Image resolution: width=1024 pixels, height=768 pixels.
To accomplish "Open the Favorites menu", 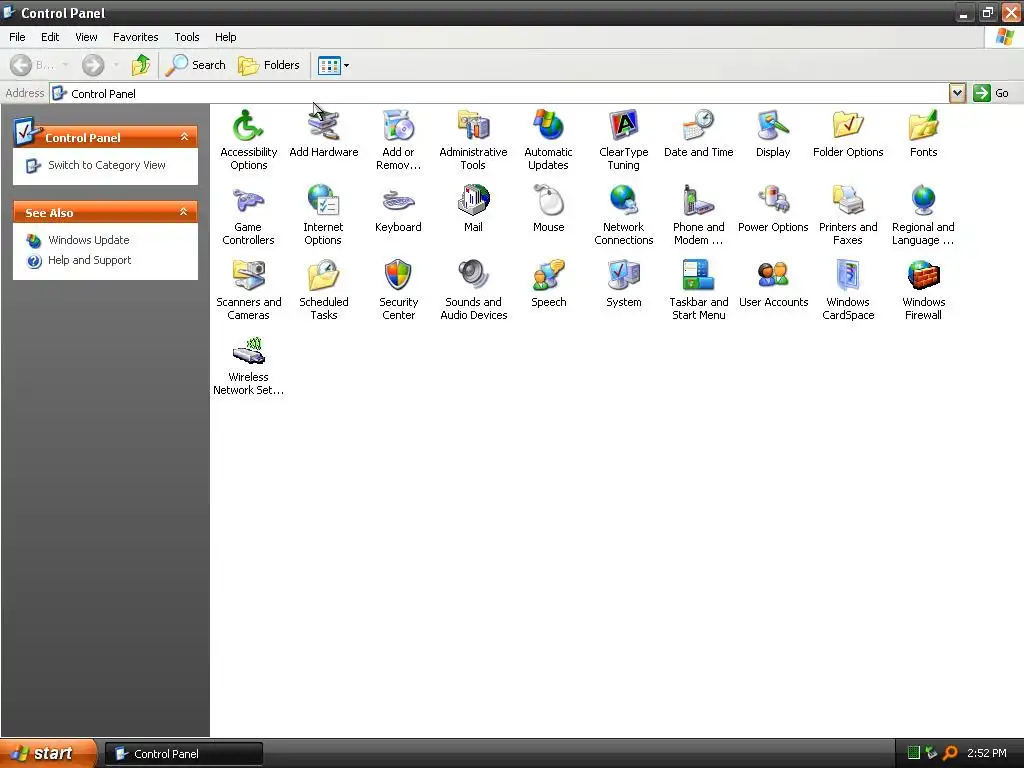I will tap(135, 37).
